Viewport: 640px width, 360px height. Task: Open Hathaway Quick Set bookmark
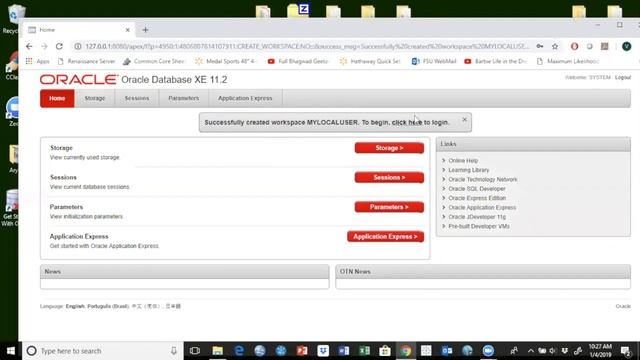[370, 61]
